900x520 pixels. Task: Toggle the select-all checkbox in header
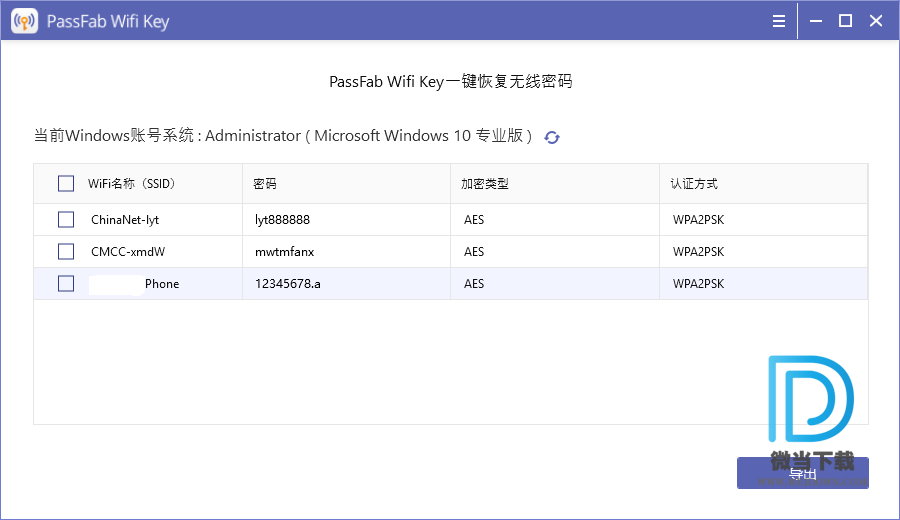(66, 184)
